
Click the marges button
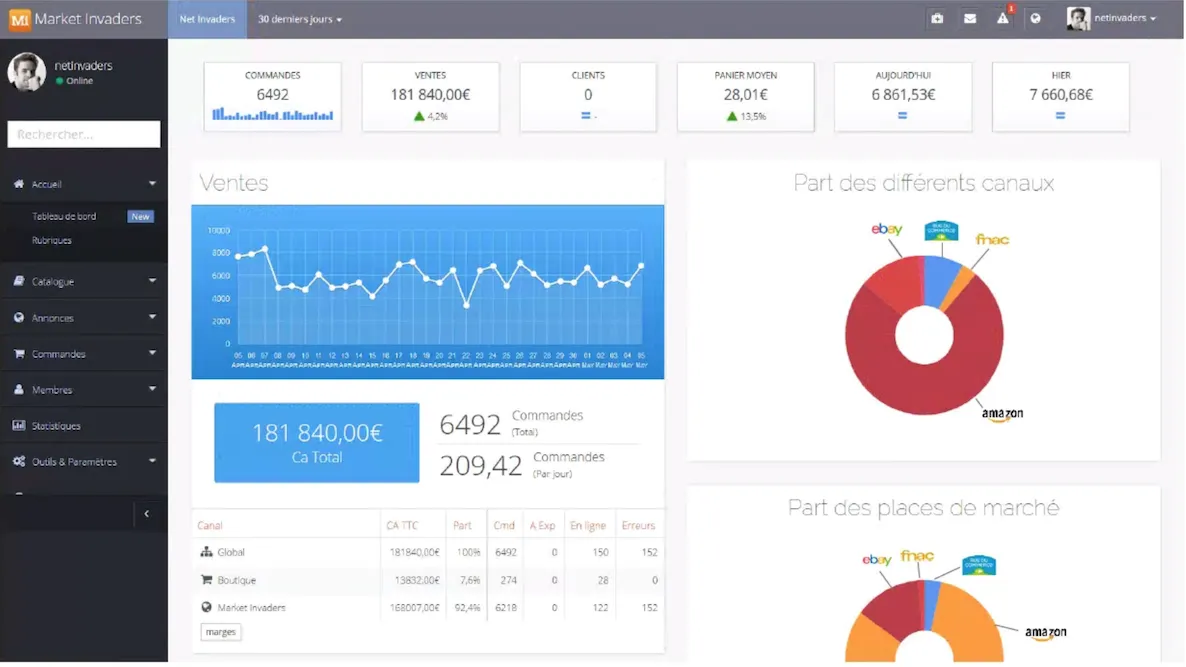pos(220,632)
